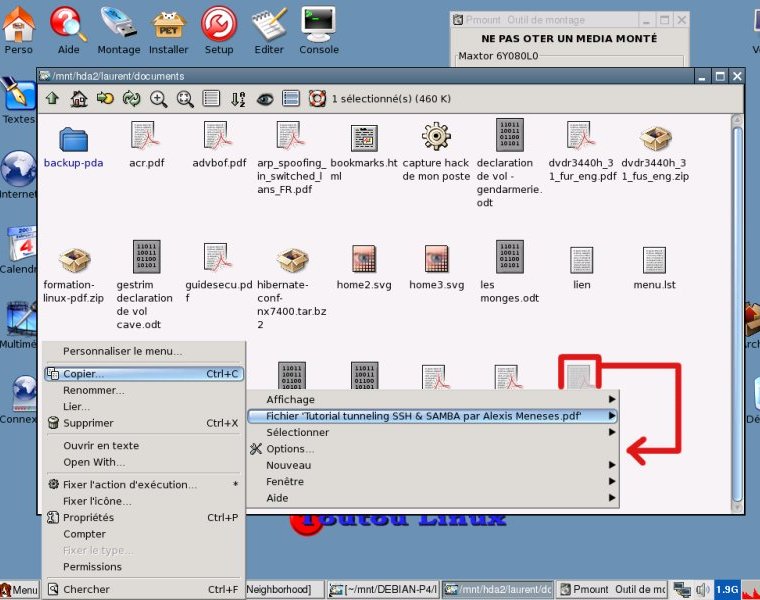Click the up-arrow parent directory icon

[x=52, y=98]
